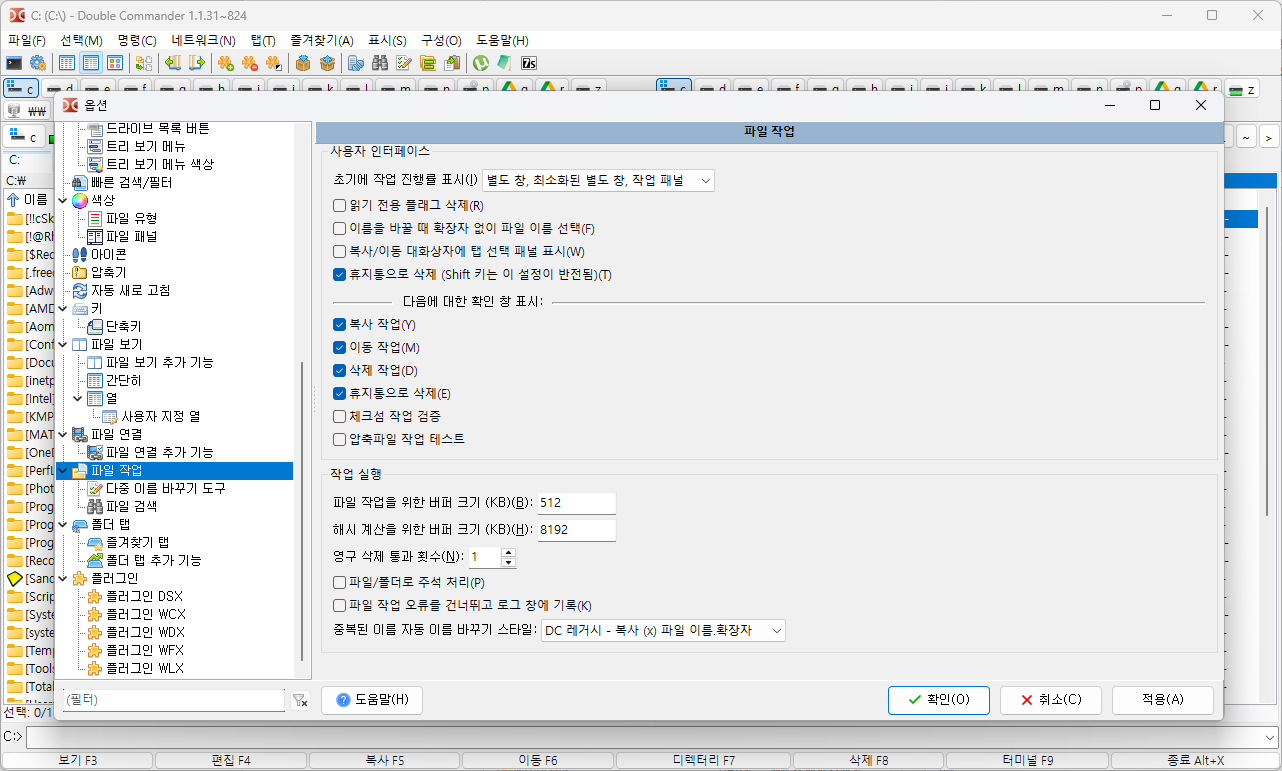The height and width of the screenshot is (771, 1282).
Task: Click the left arrow toolbar icon
Action: click(x=173, y=63)
